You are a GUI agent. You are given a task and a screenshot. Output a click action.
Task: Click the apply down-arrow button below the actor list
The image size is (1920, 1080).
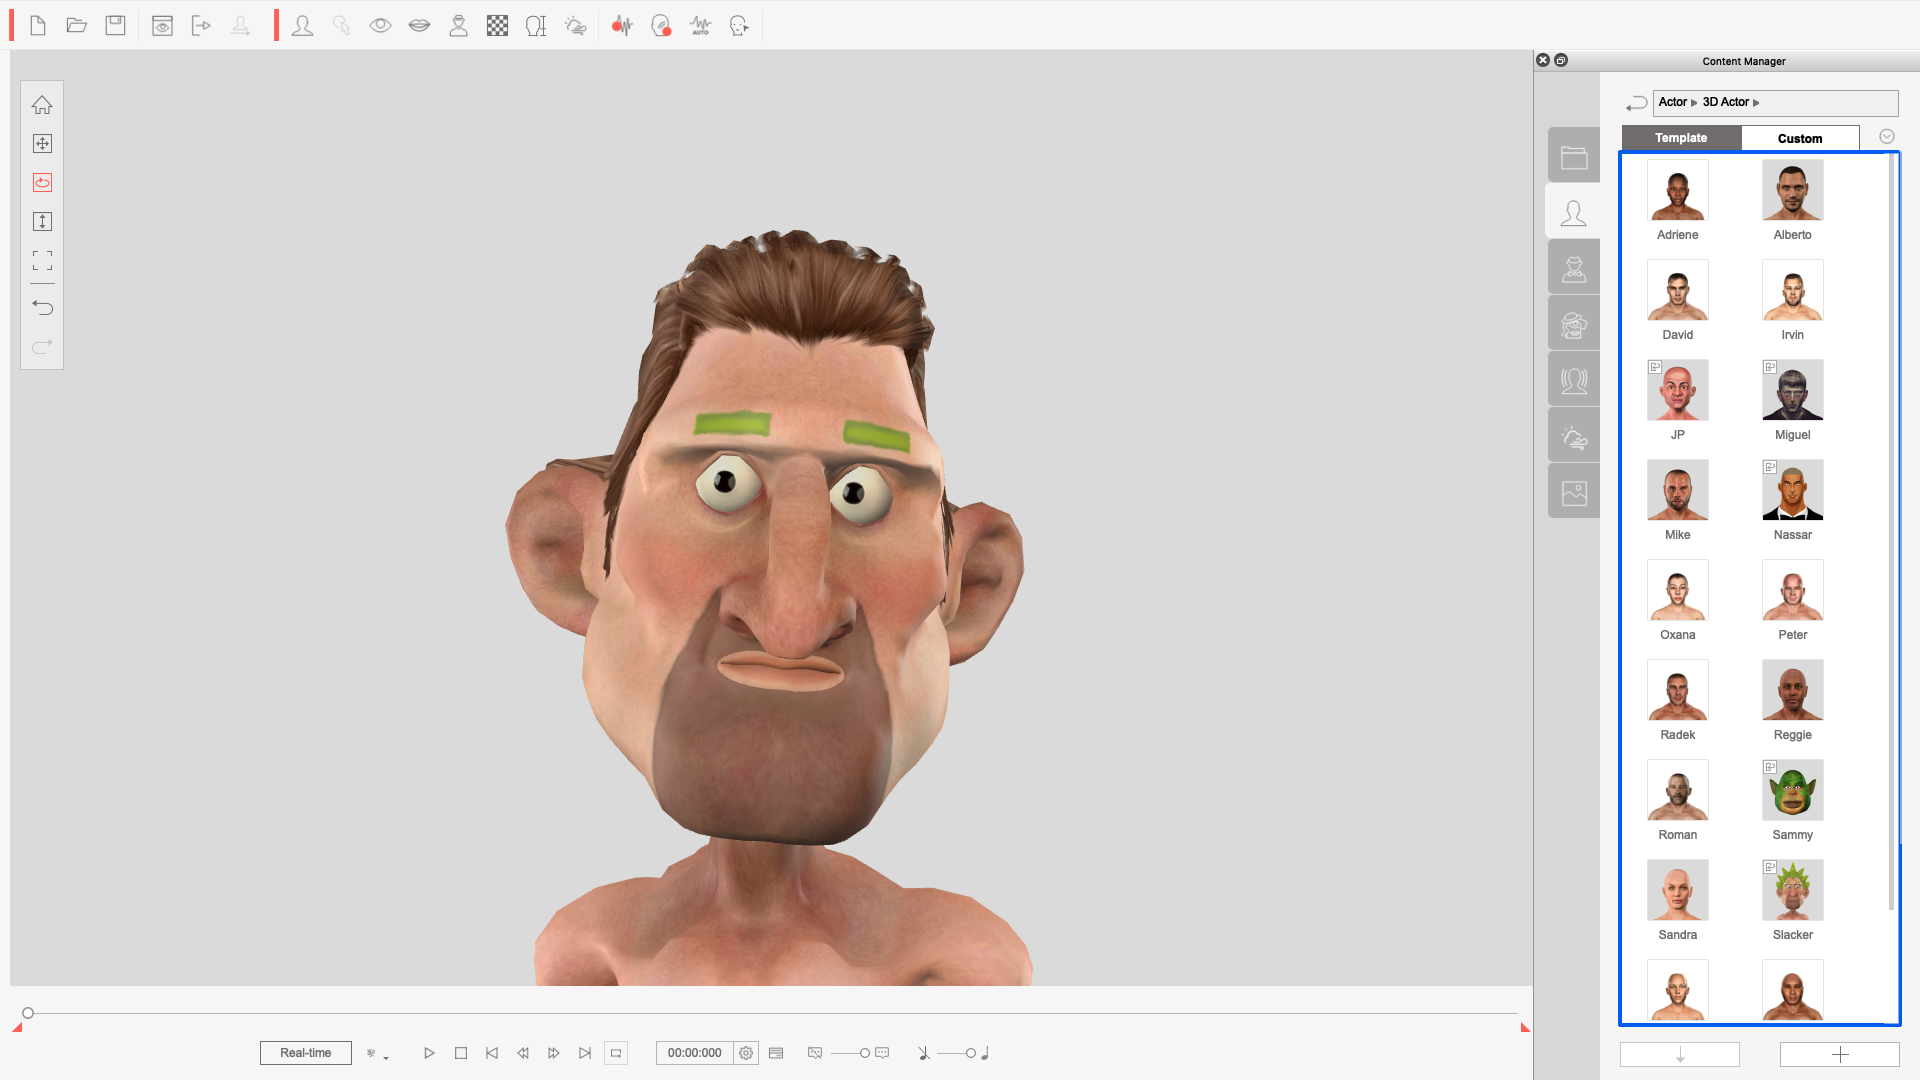pyautogui.click(x=1680, y=1055)
